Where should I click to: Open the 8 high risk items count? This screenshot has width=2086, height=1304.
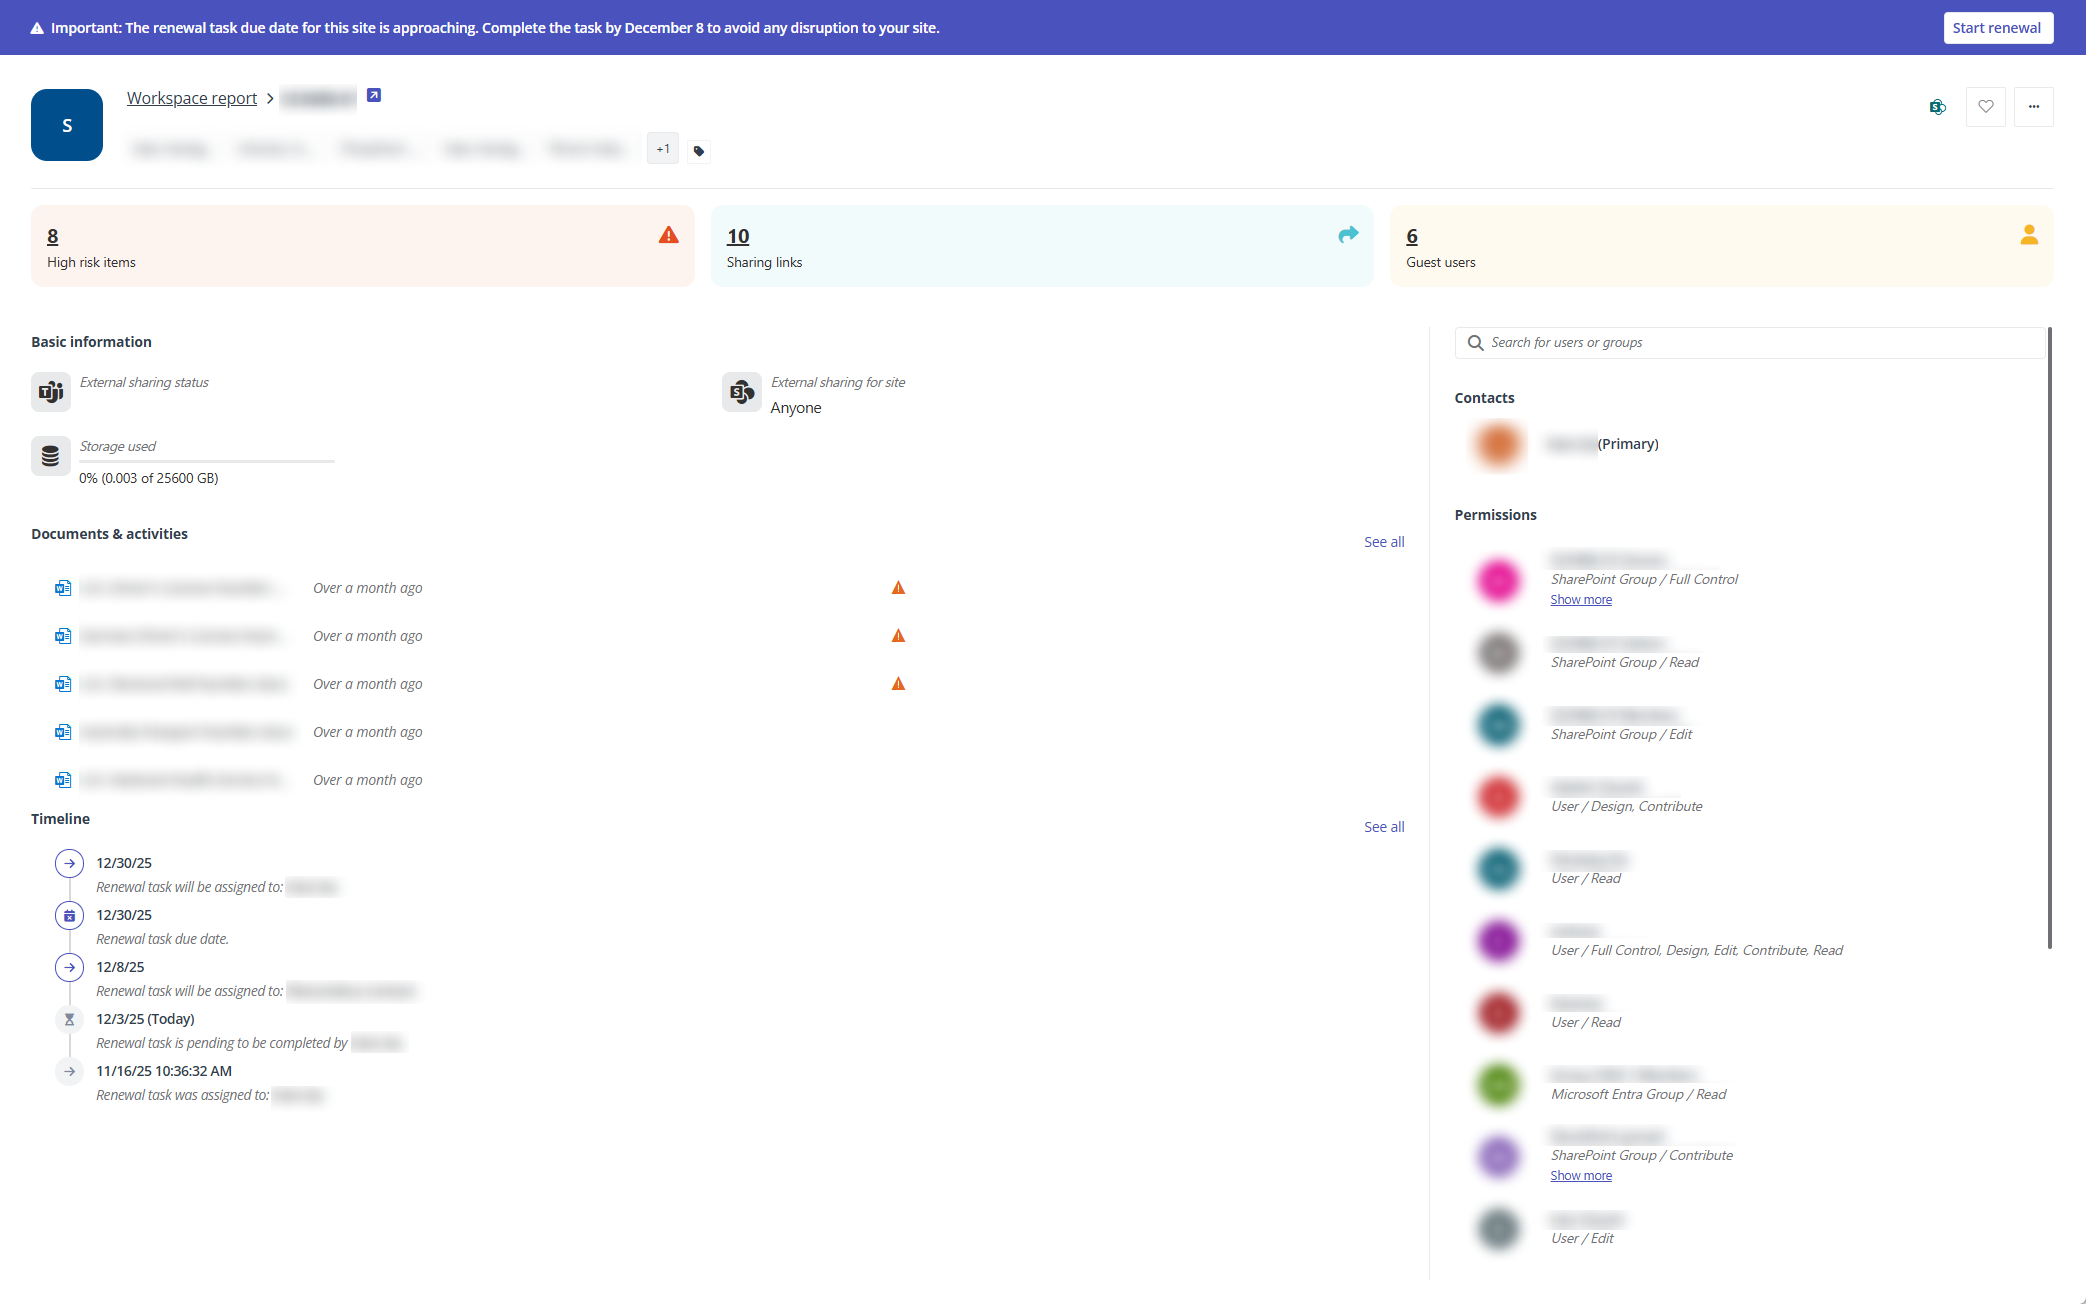[53, 236]
